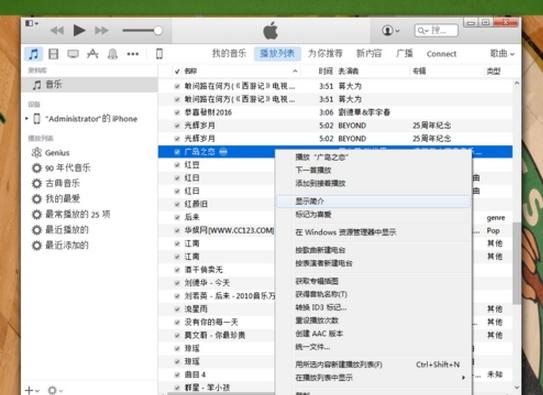Screen dimensions: 543x395
Task: Switch to the Connect tab
Action: [x=441, y=54]
